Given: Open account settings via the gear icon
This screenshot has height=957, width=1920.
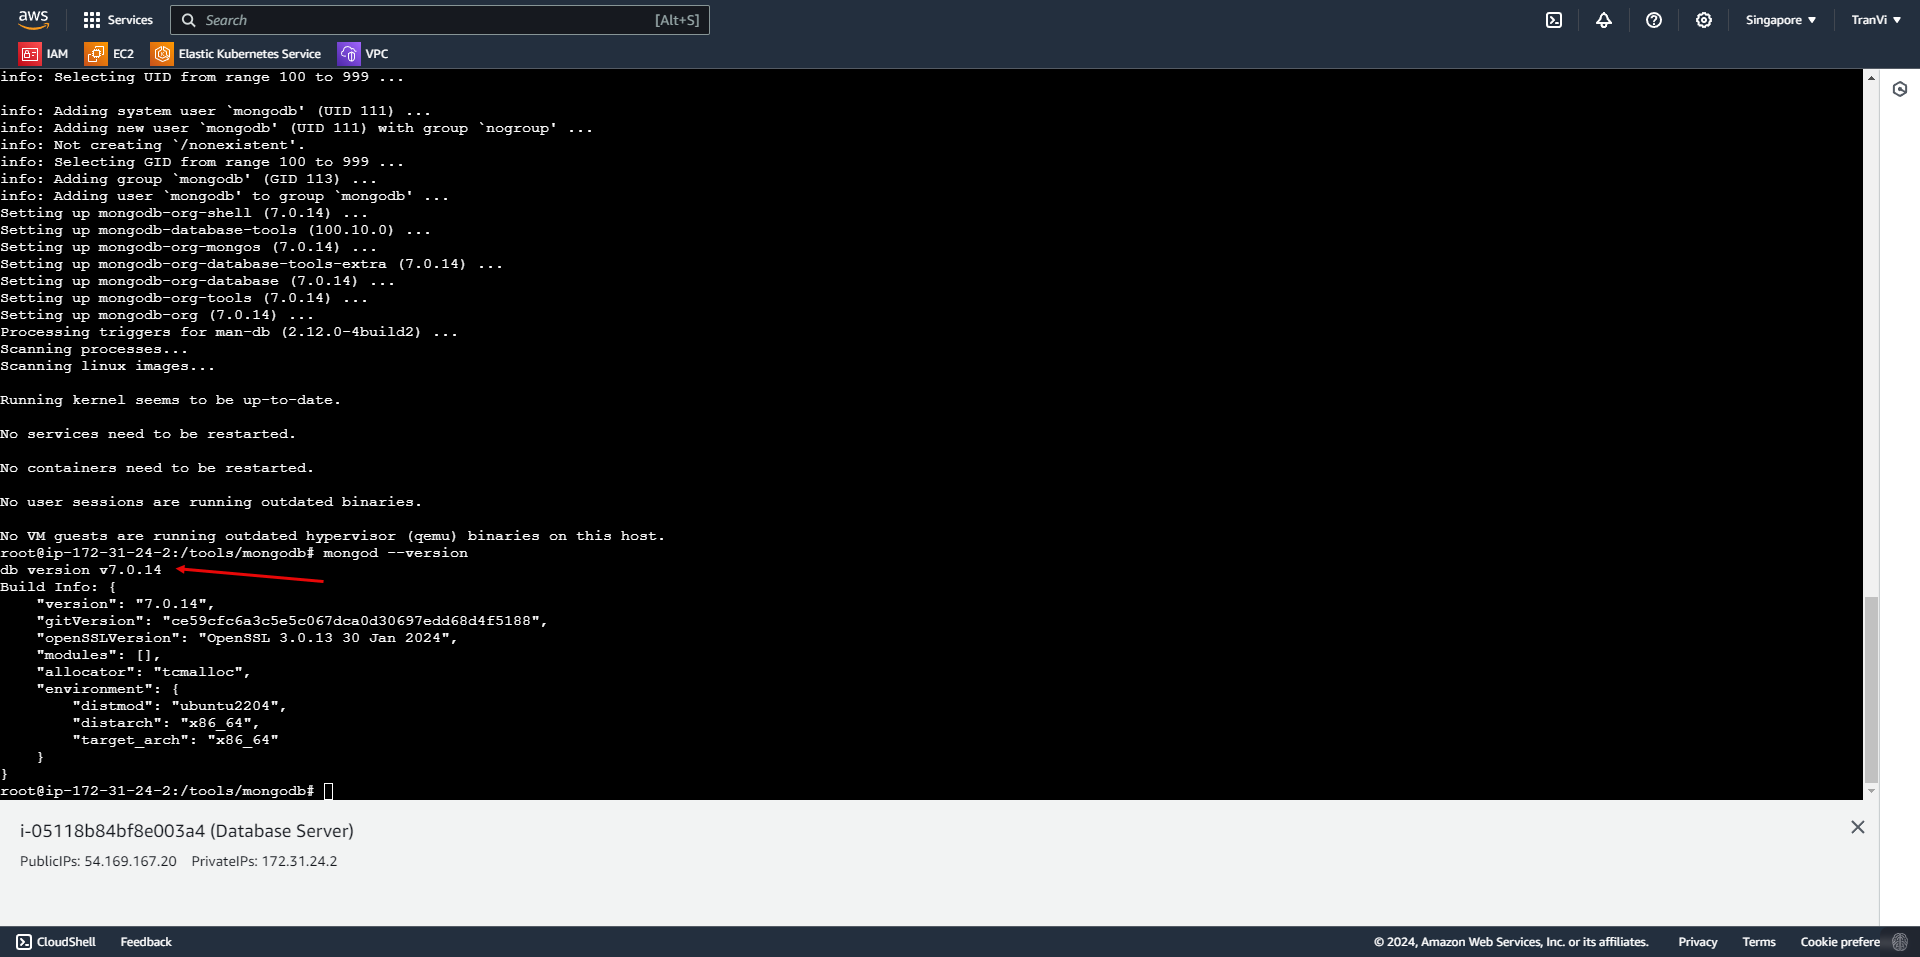Looking at the screenshot, I should click(x=1704, y=20).
